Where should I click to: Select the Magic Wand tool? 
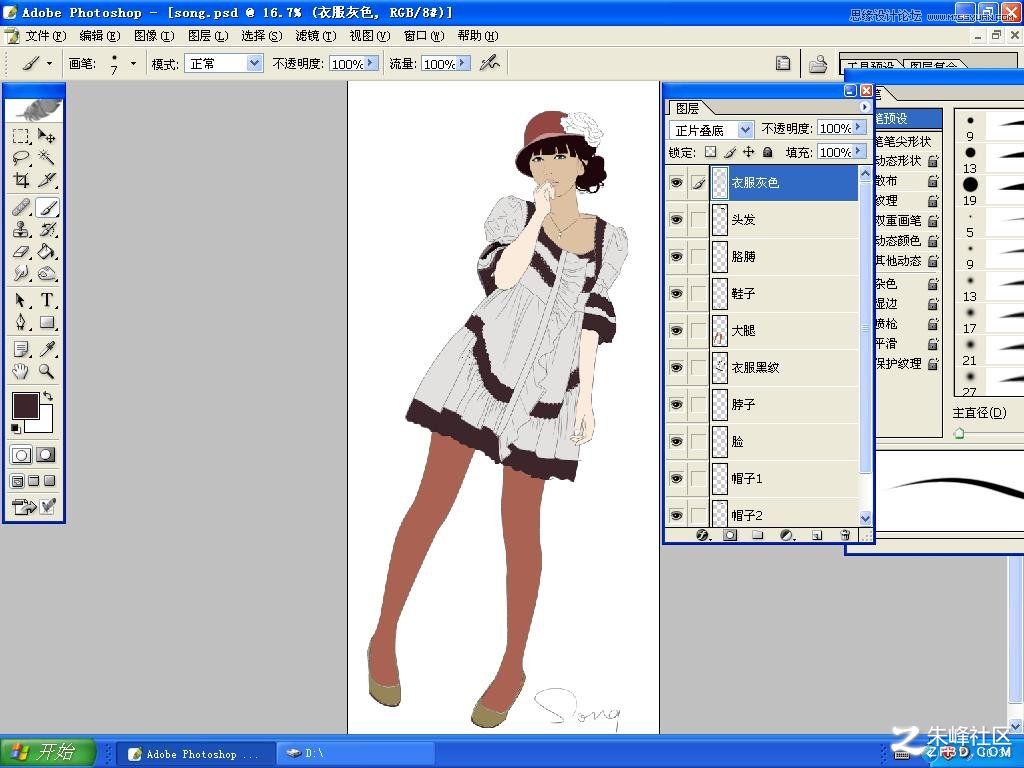(46, 157)
